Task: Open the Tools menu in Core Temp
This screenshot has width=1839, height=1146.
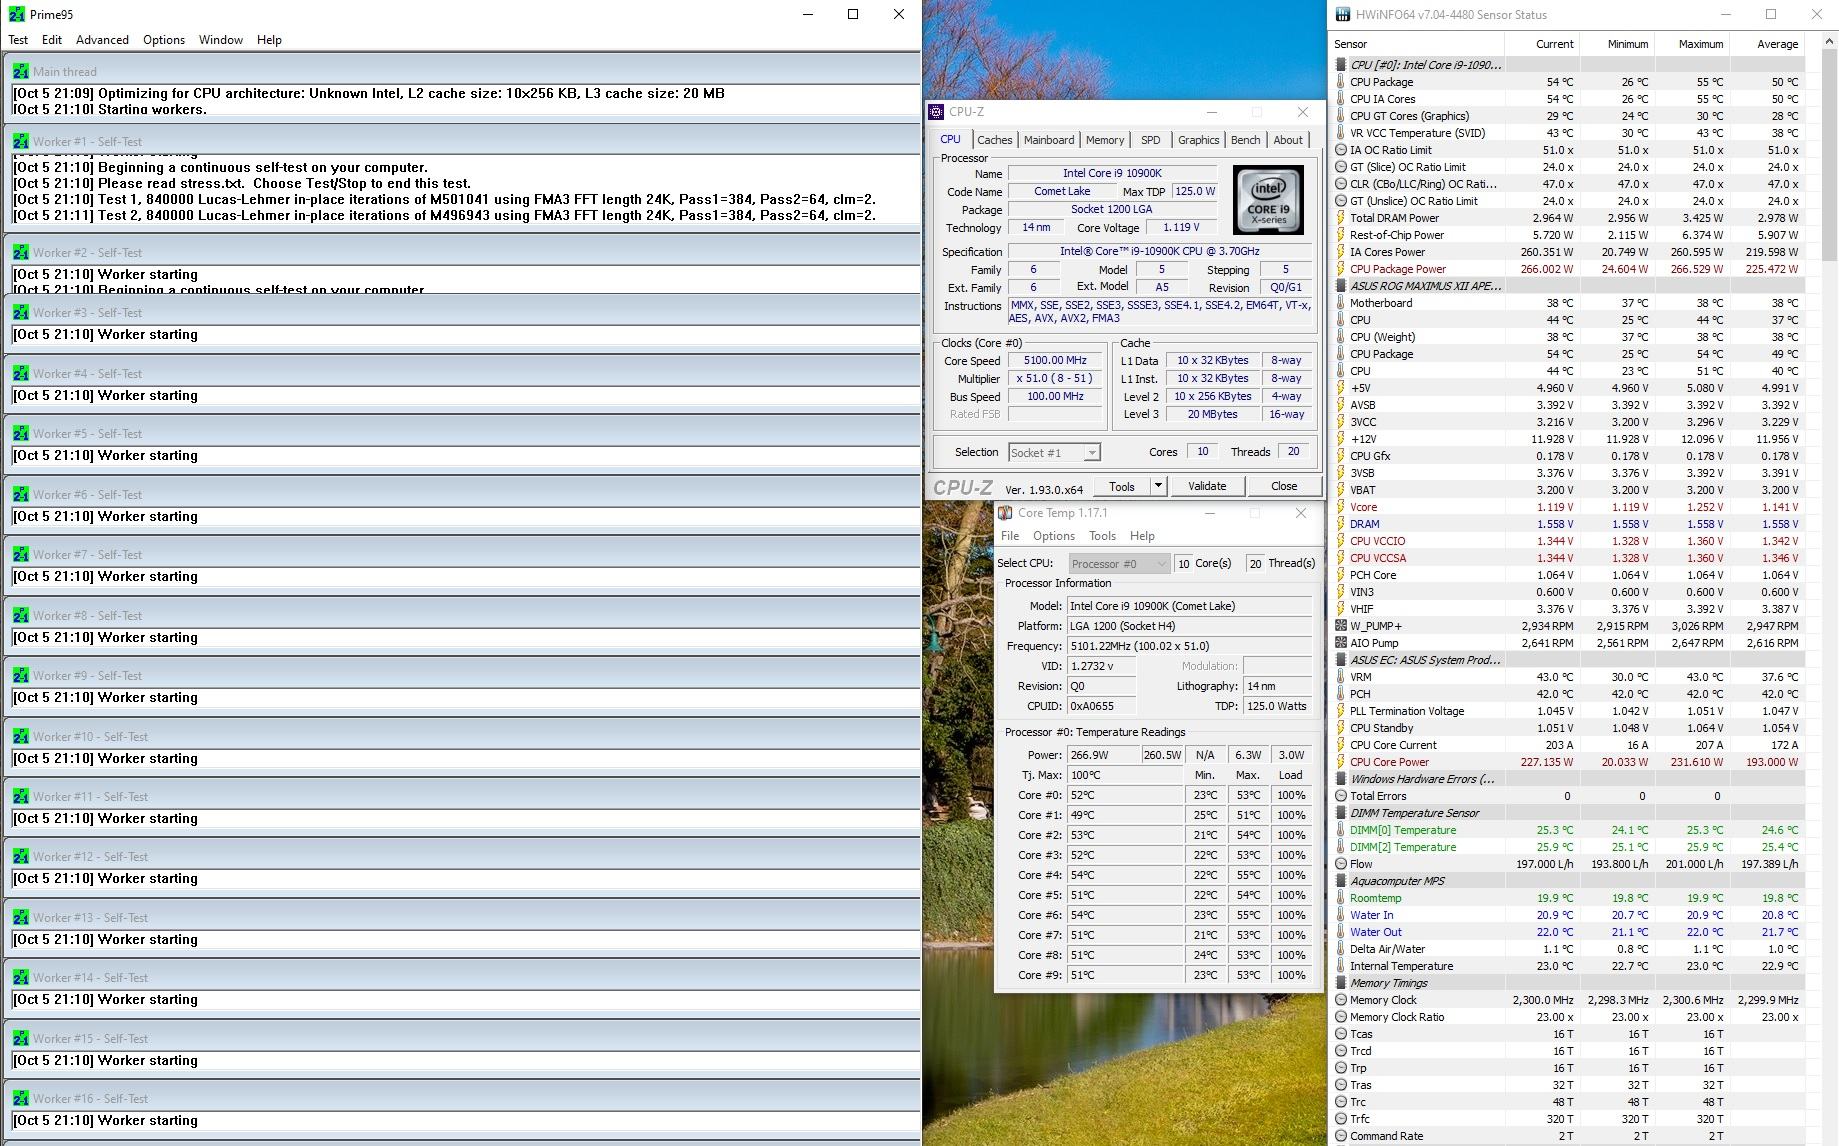Action: (x=1102, y=536)
